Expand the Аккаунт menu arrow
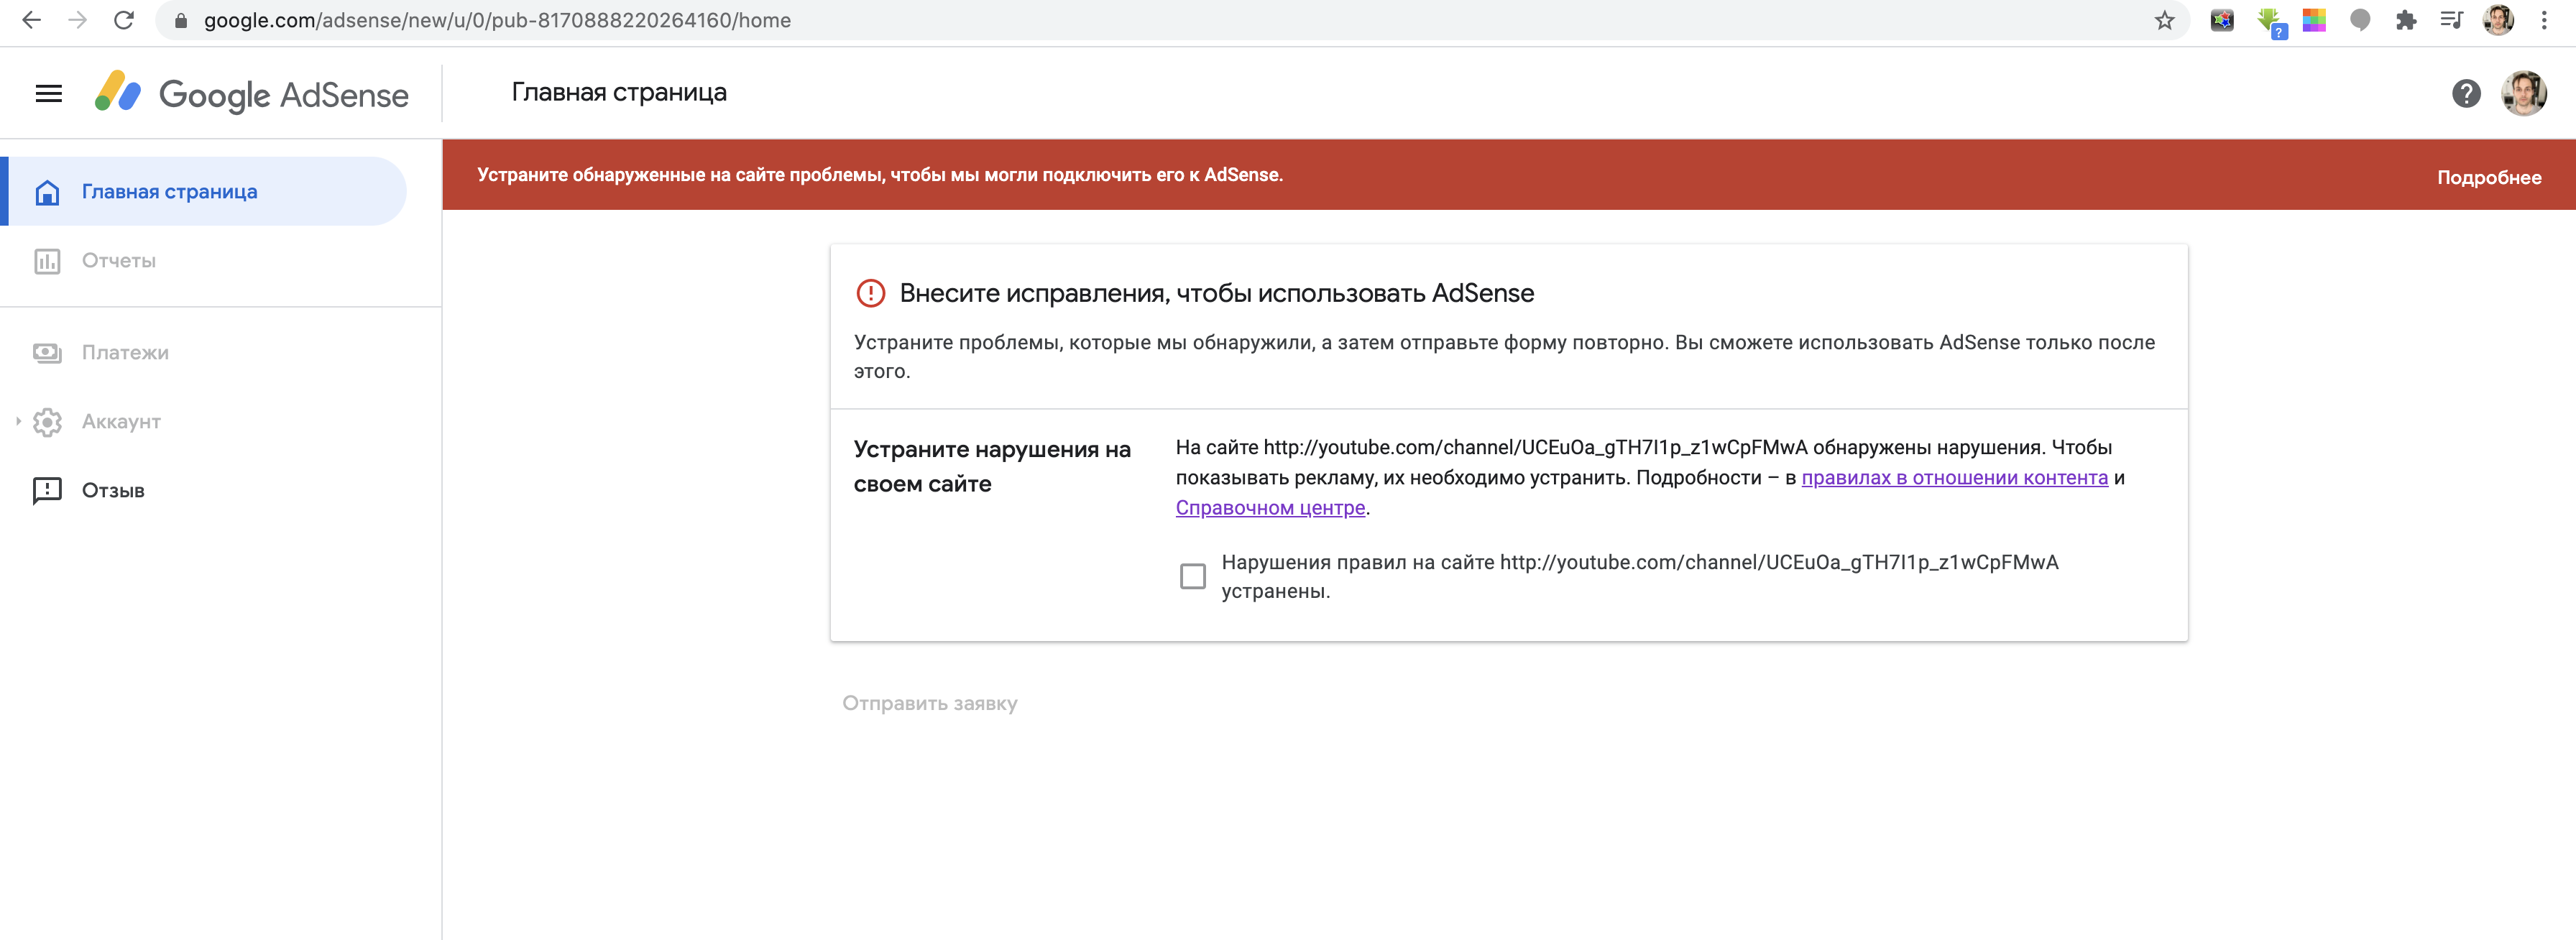 [x=18, y=422]
